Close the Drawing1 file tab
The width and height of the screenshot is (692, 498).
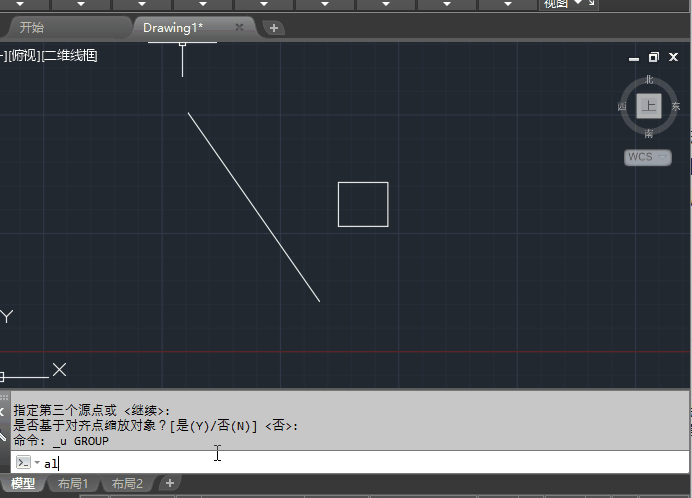pyautogui.click(x=239, y=28)
